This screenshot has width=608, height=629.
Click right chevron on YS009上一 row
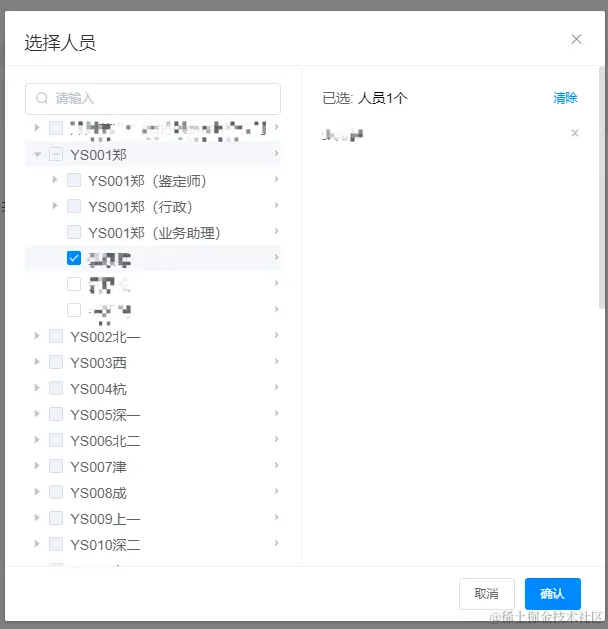276,517
